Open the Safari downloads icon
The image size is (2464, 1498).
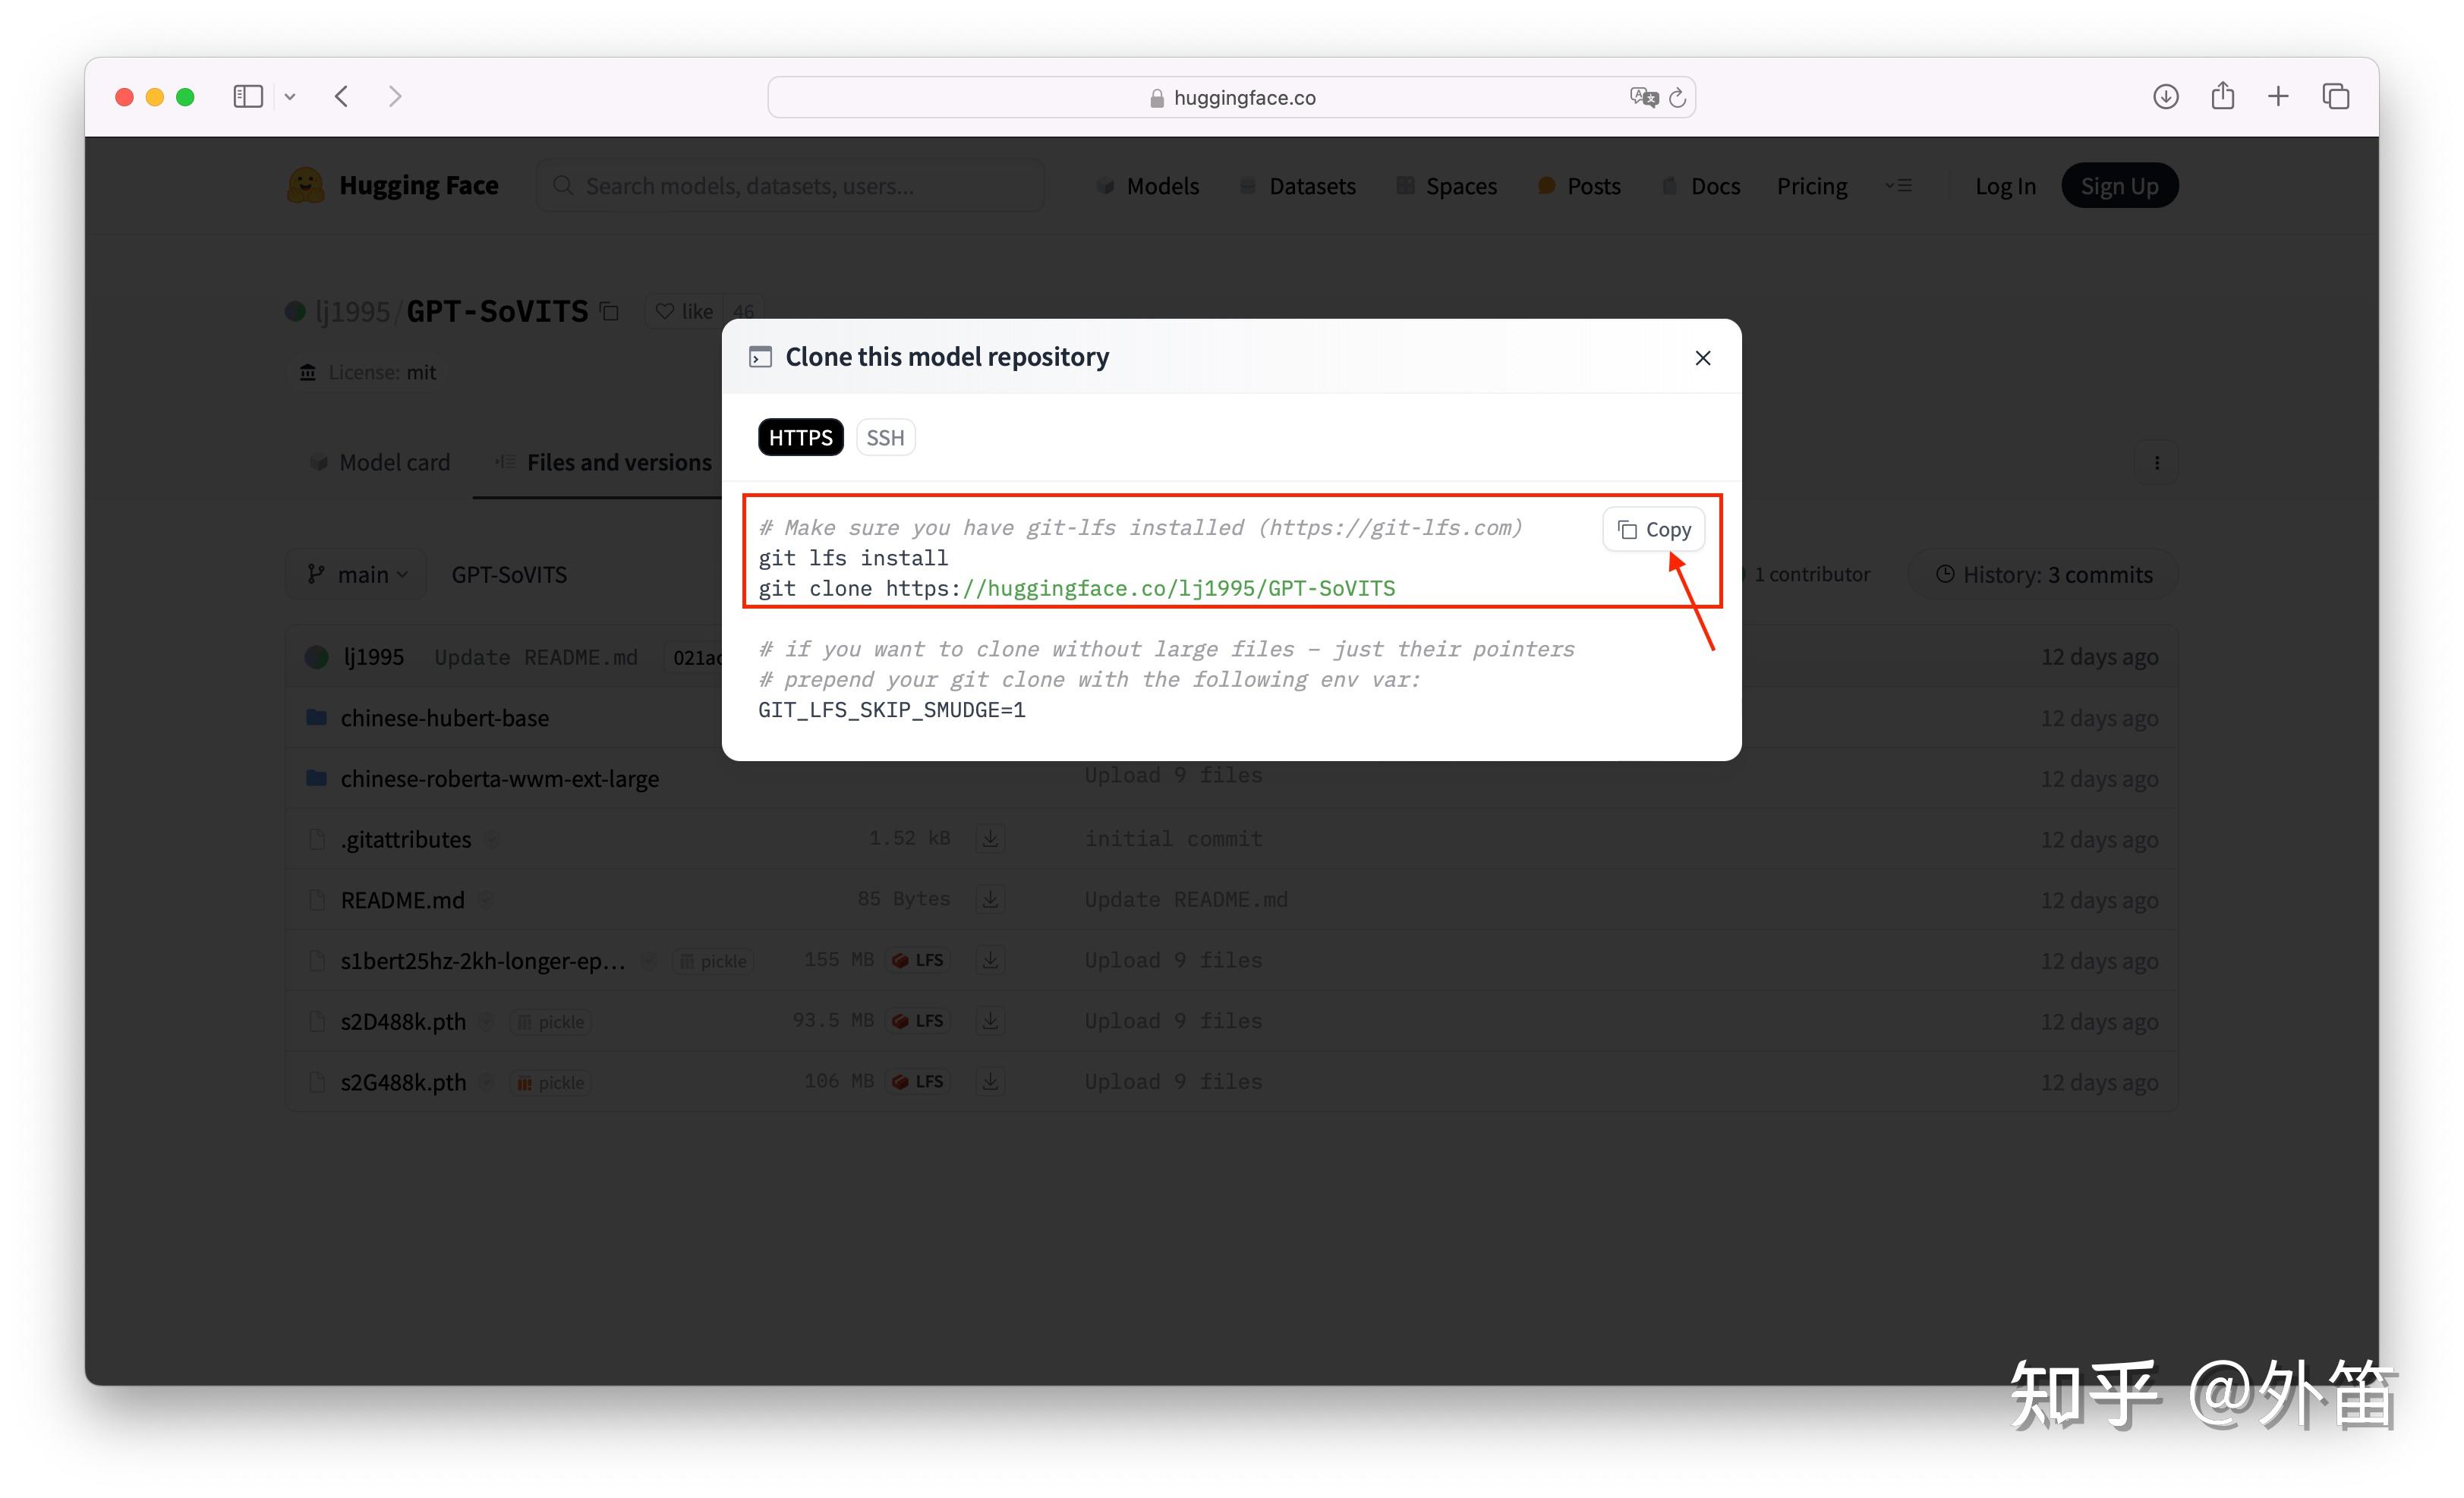point(2165,97)
